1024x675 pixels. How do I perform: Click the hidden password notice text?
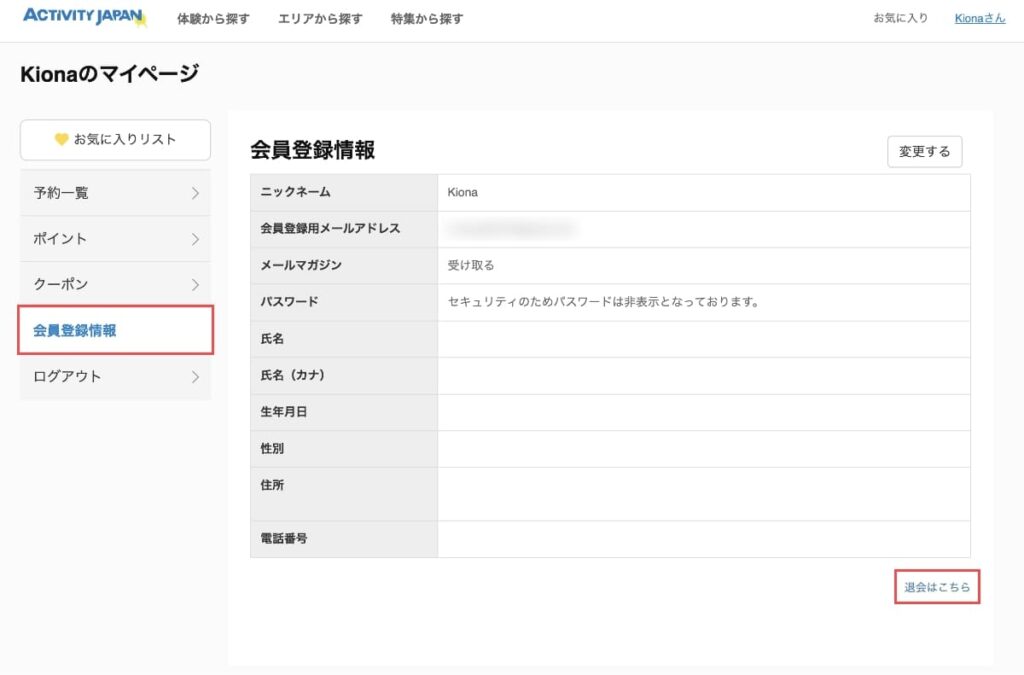tap(603, 302)
